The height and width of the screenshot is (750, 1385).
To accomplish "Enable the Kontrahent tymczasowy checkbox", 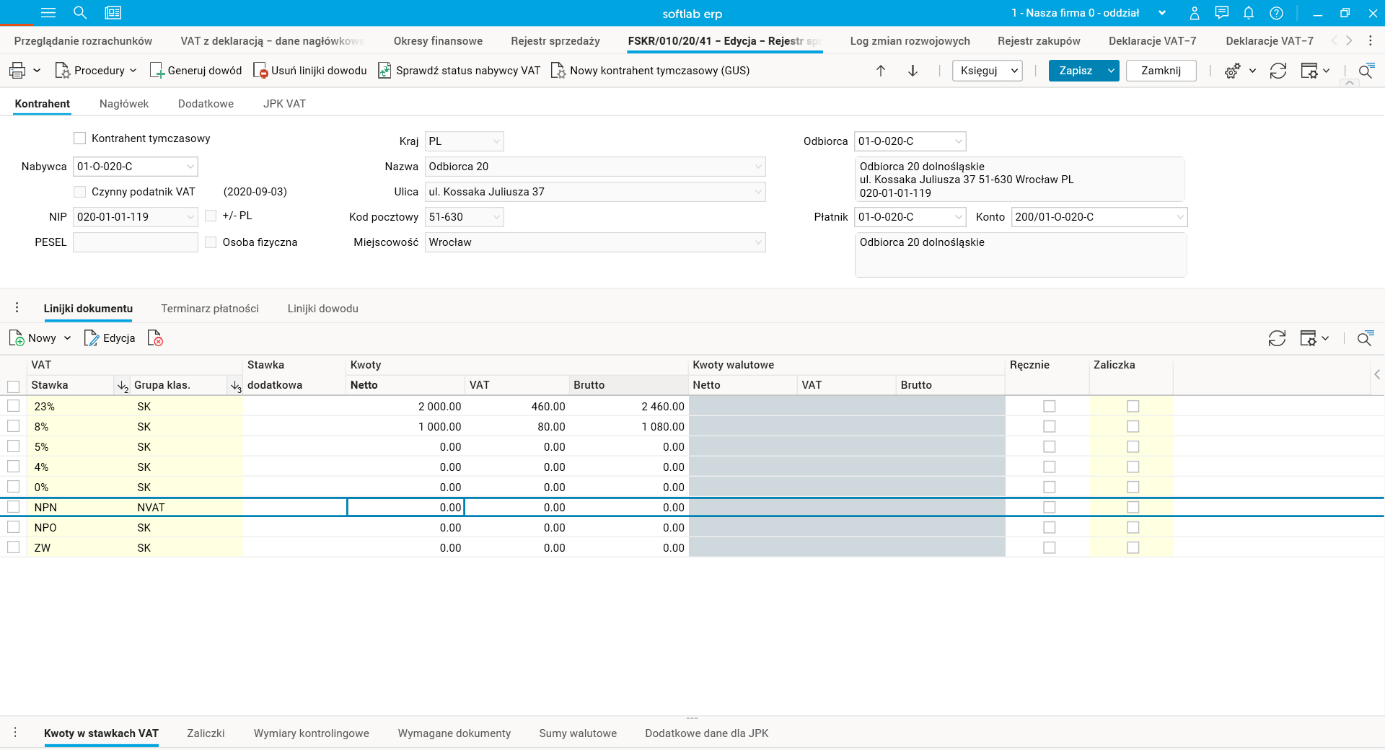I will coord(80,138).
